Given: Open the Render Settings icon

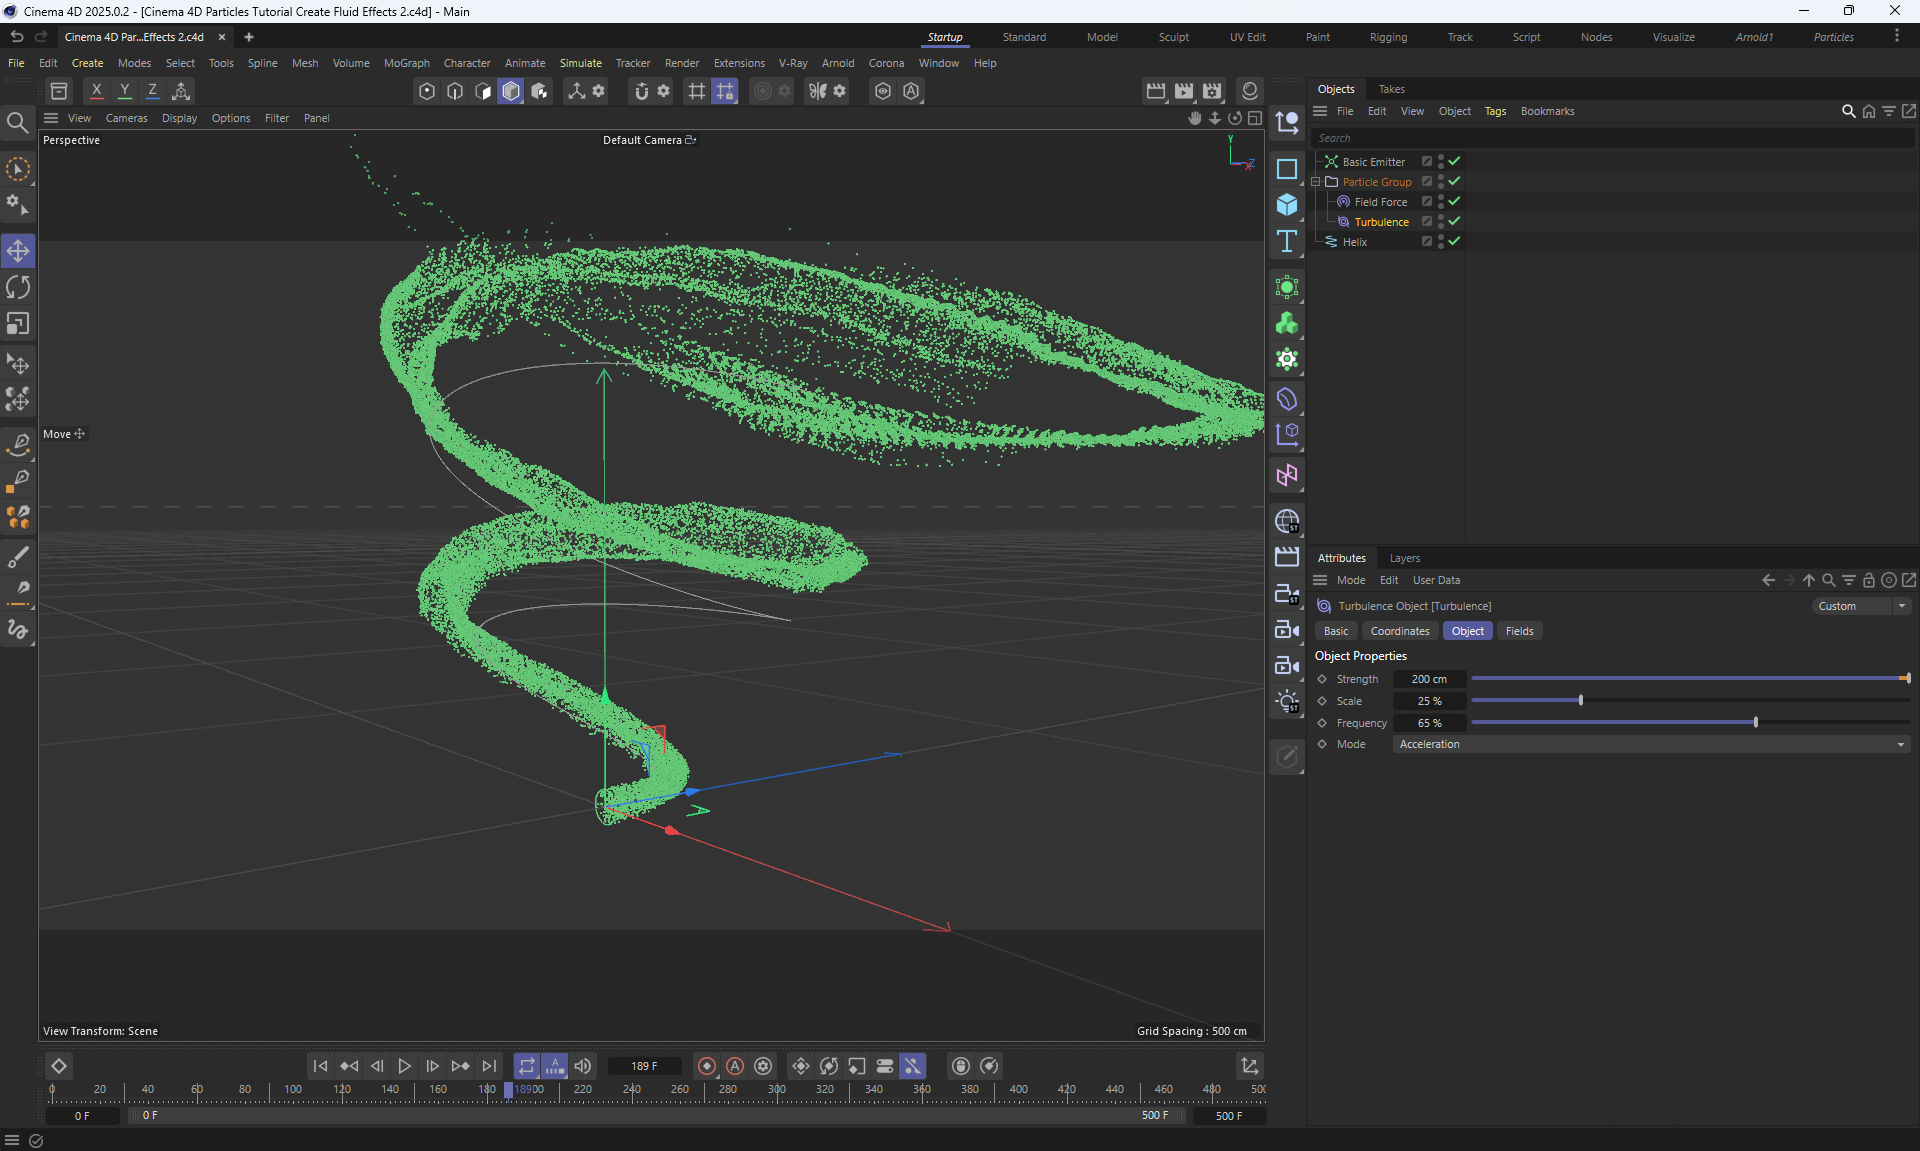Looking at the screenshot, I should point(1212,91).
